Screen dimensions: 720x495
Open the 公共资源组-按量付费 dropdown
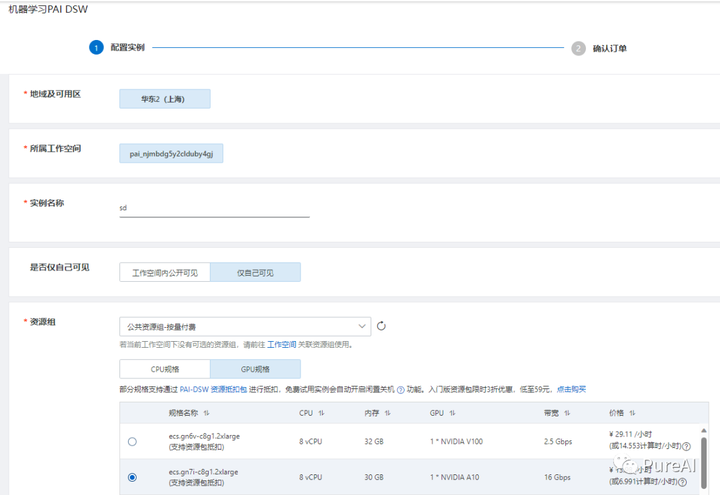pos(245,326)
